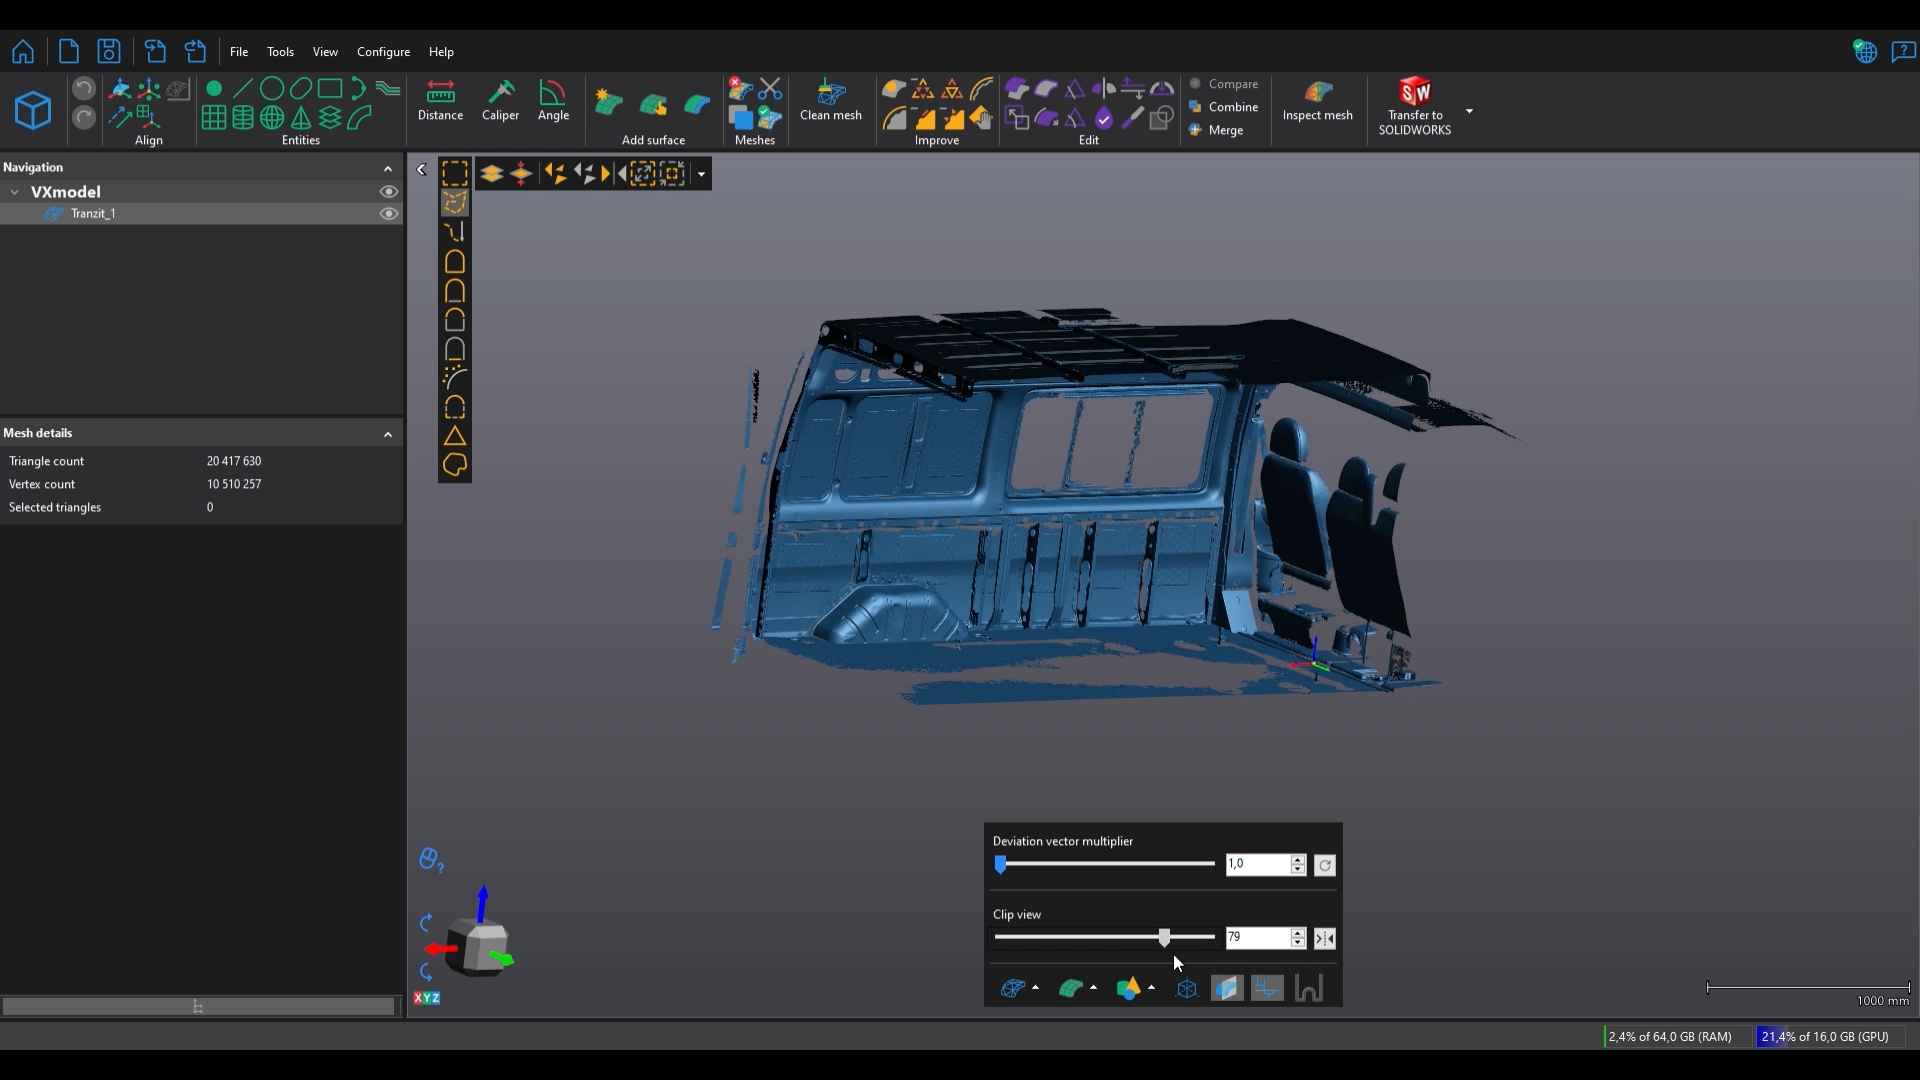This screenshot has height=1080, width=1920.
Task: Open the Inspect mesh tool
Action: pyautogui.click(x=1317, y=100)
